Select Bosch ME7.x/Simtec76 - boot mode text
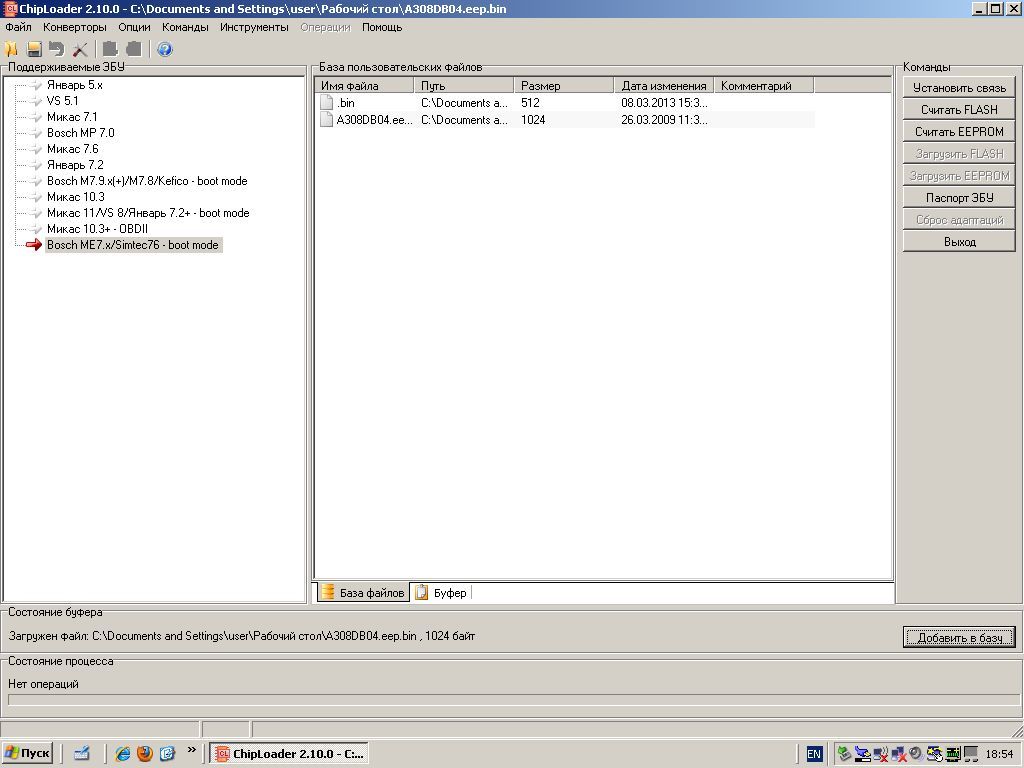Viewport: 1024px width, 768px height. pyautogui.click(x=134, y=245)
